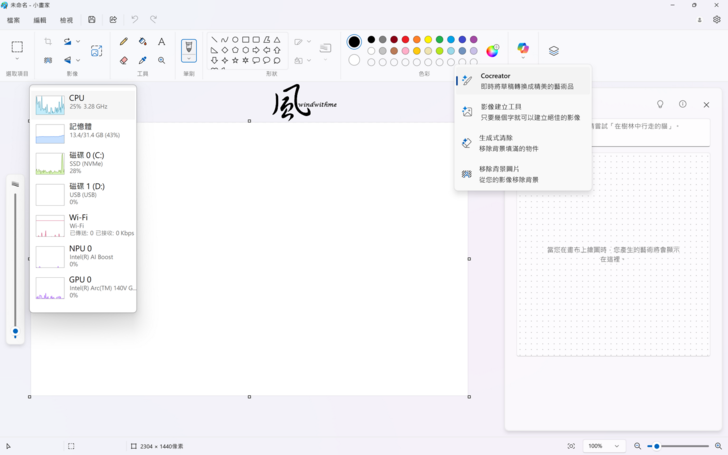Click the Save disk icon

92,20
